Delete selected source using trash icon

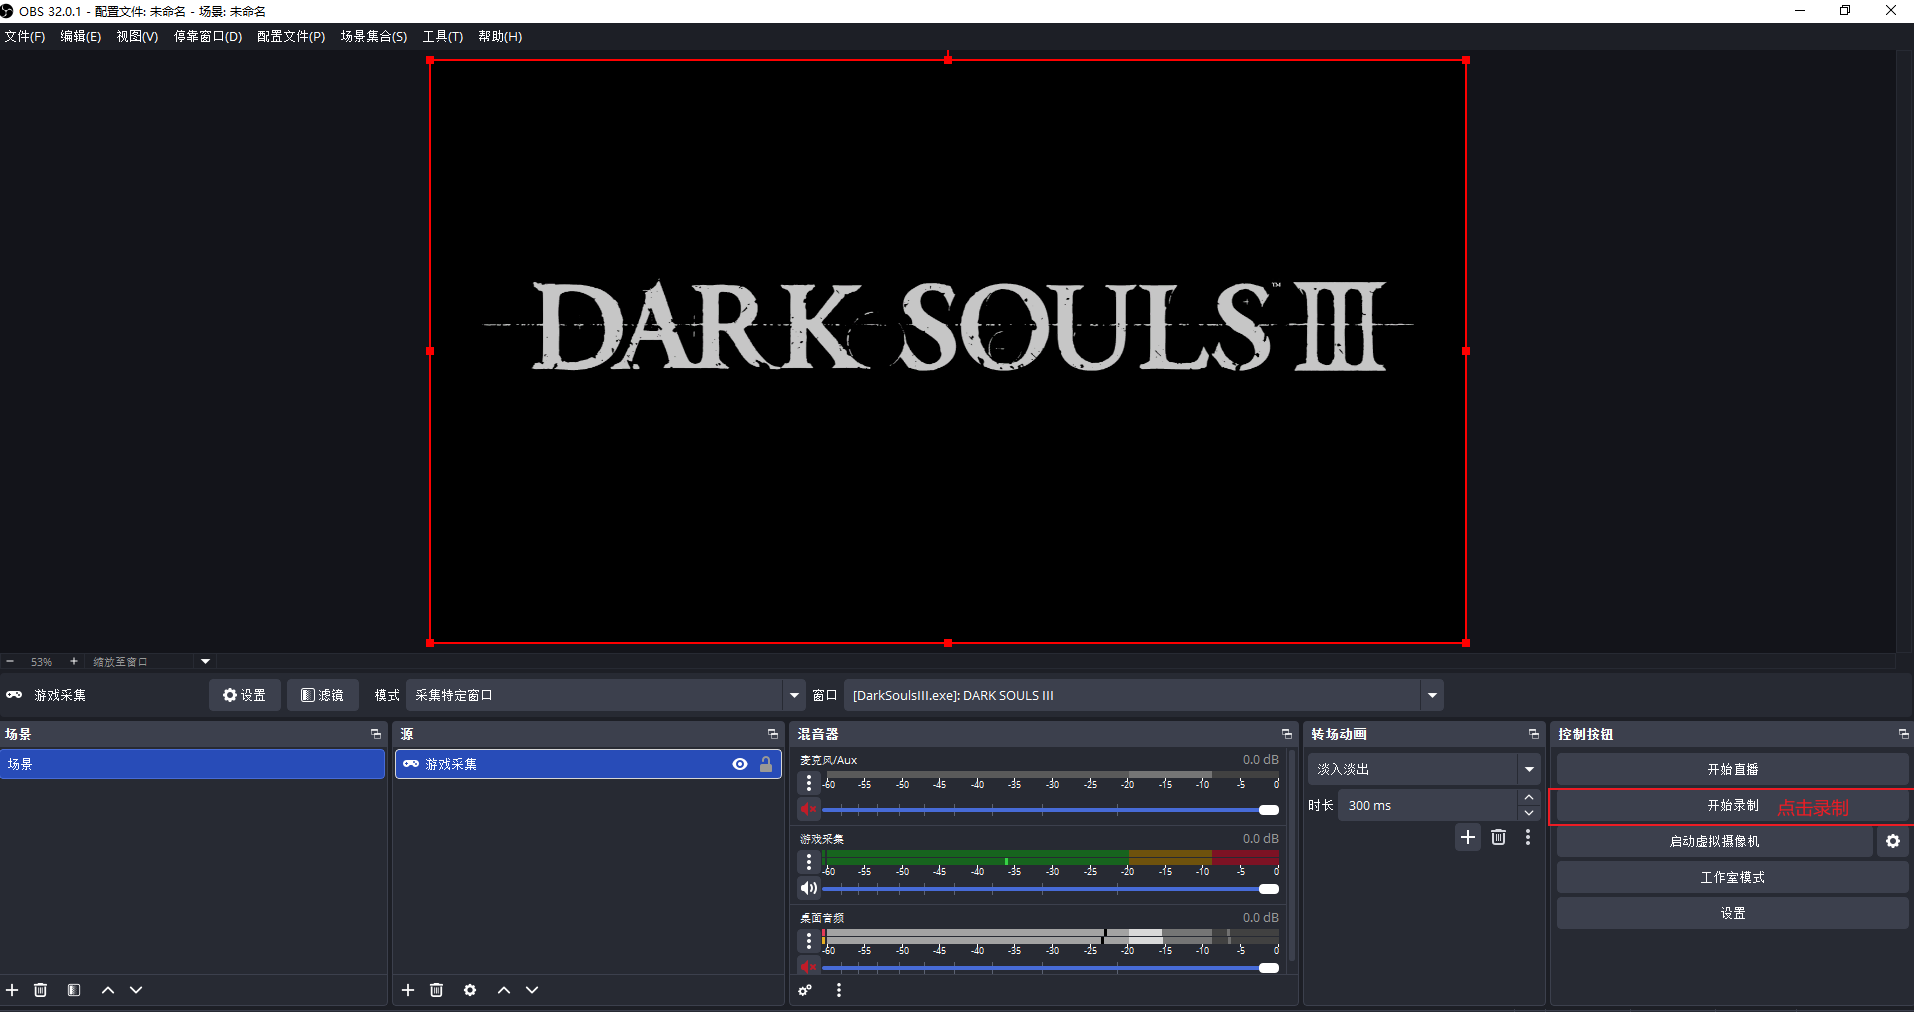pos(437,990)
